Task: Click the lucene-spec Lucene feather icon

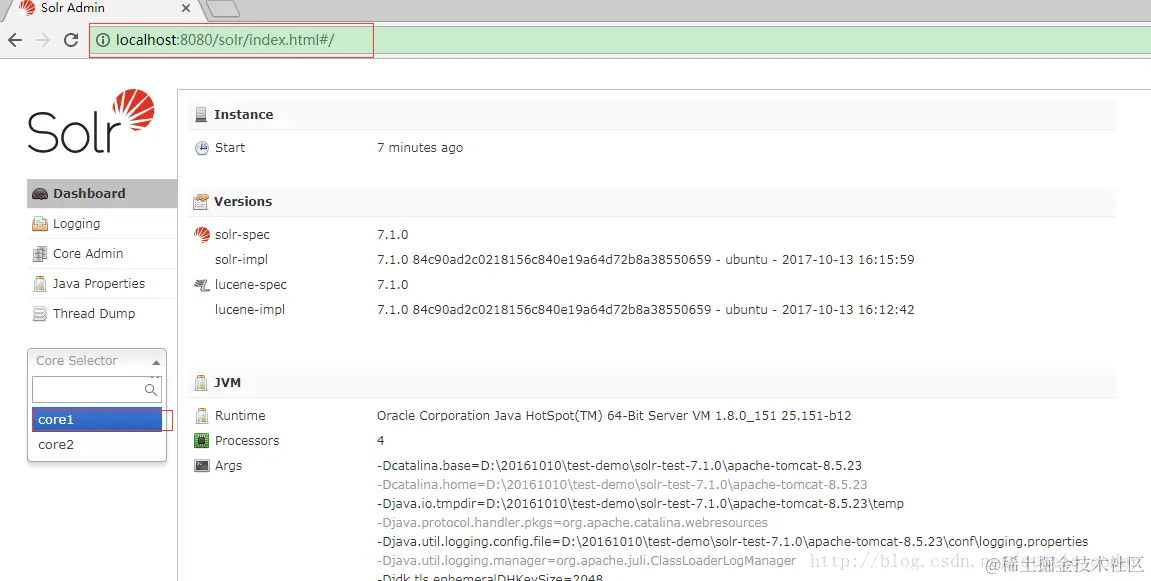Action: (201, 284)
